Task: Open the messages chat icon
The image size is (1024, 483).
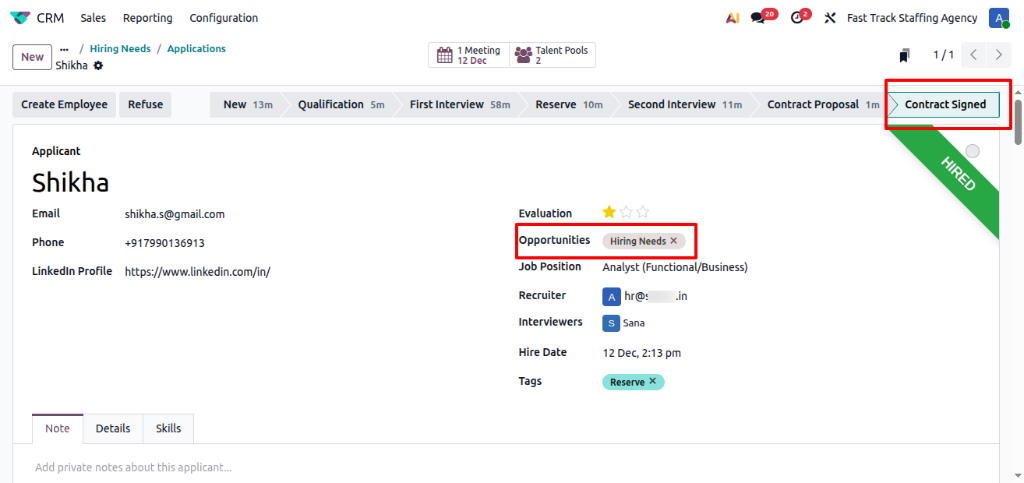Action: [x=758, y=18]
